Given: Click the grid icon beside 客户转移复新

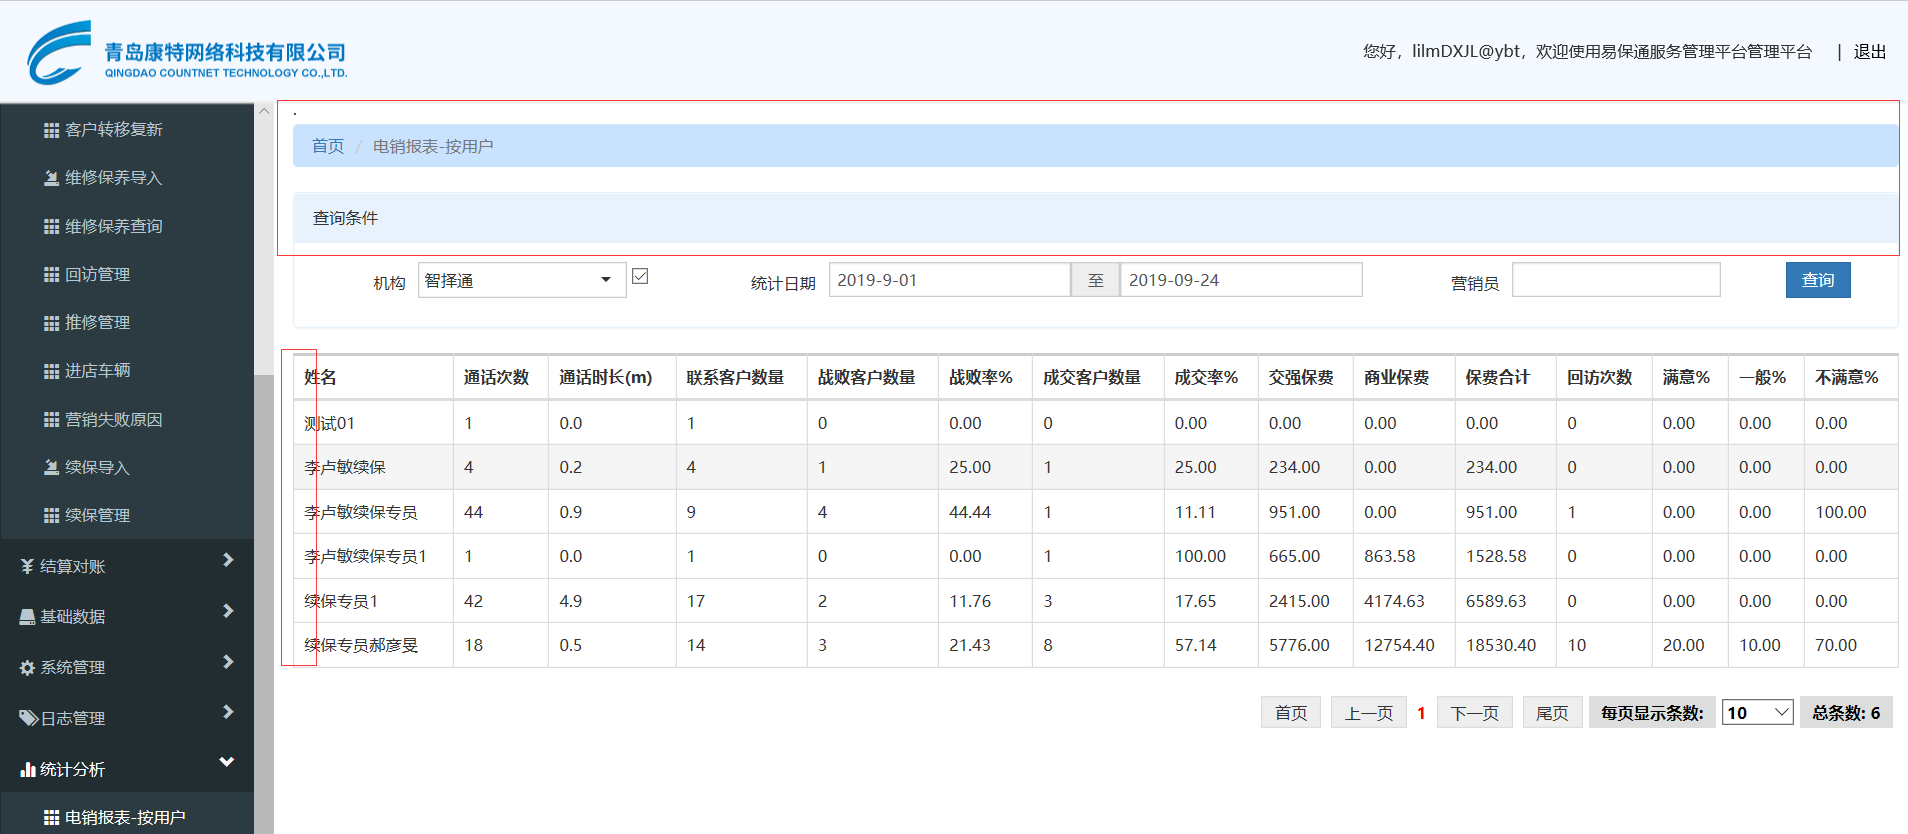Looking at the screenshot, I should (51, 130).
